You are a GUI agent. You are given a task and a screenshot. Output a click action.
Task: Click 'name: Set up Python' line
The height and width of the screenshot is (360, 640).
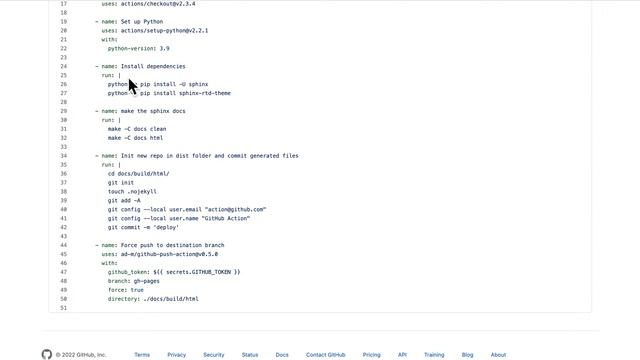(129, 22)
